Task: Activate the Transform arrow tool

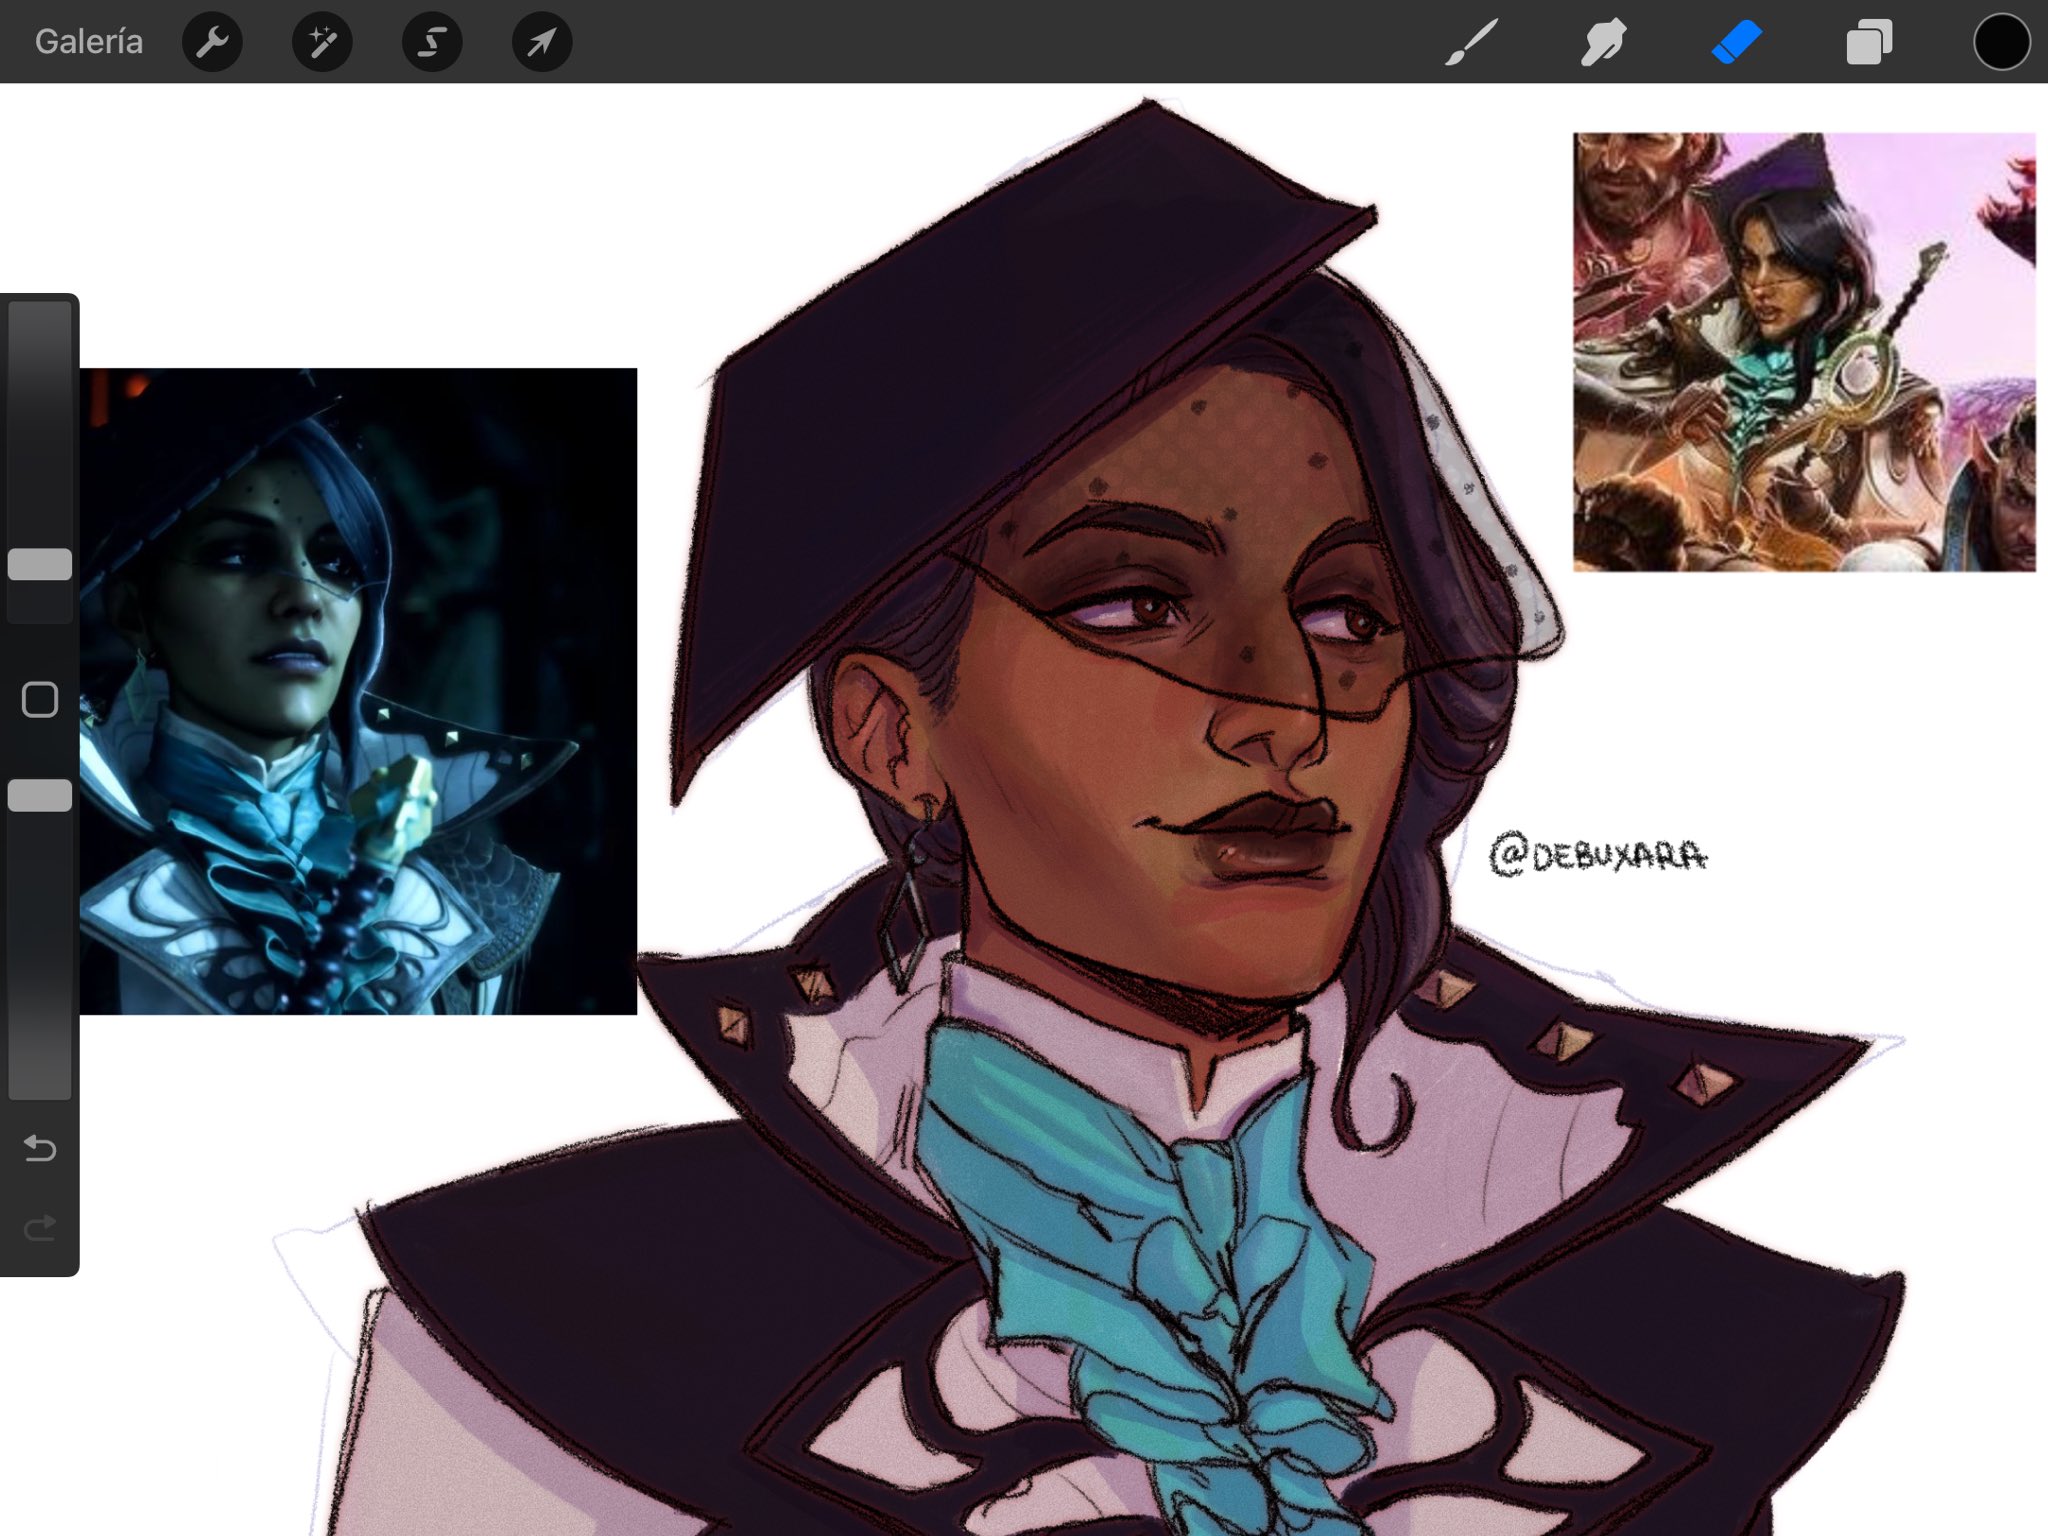Action: [x=542, y=42]
